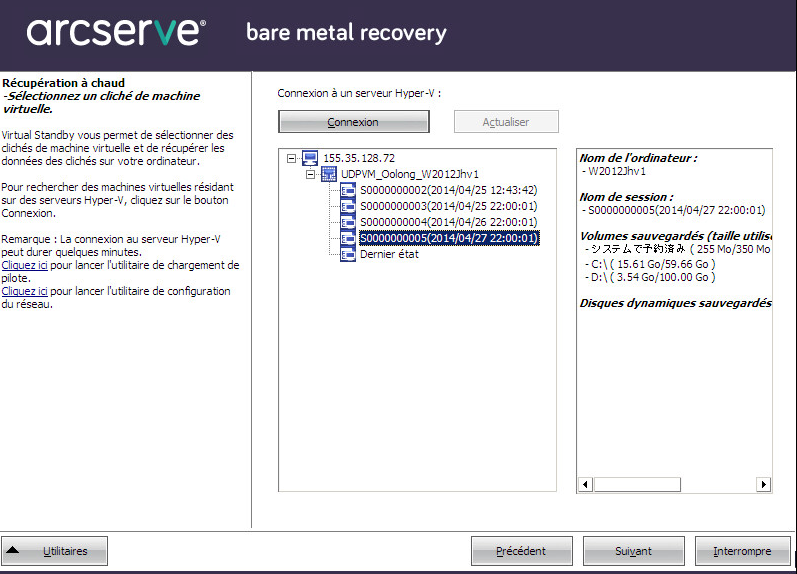
Task: Select UDPVM_Oolong_W2012Jhv1 virtual machine
Action: [410, 174]
